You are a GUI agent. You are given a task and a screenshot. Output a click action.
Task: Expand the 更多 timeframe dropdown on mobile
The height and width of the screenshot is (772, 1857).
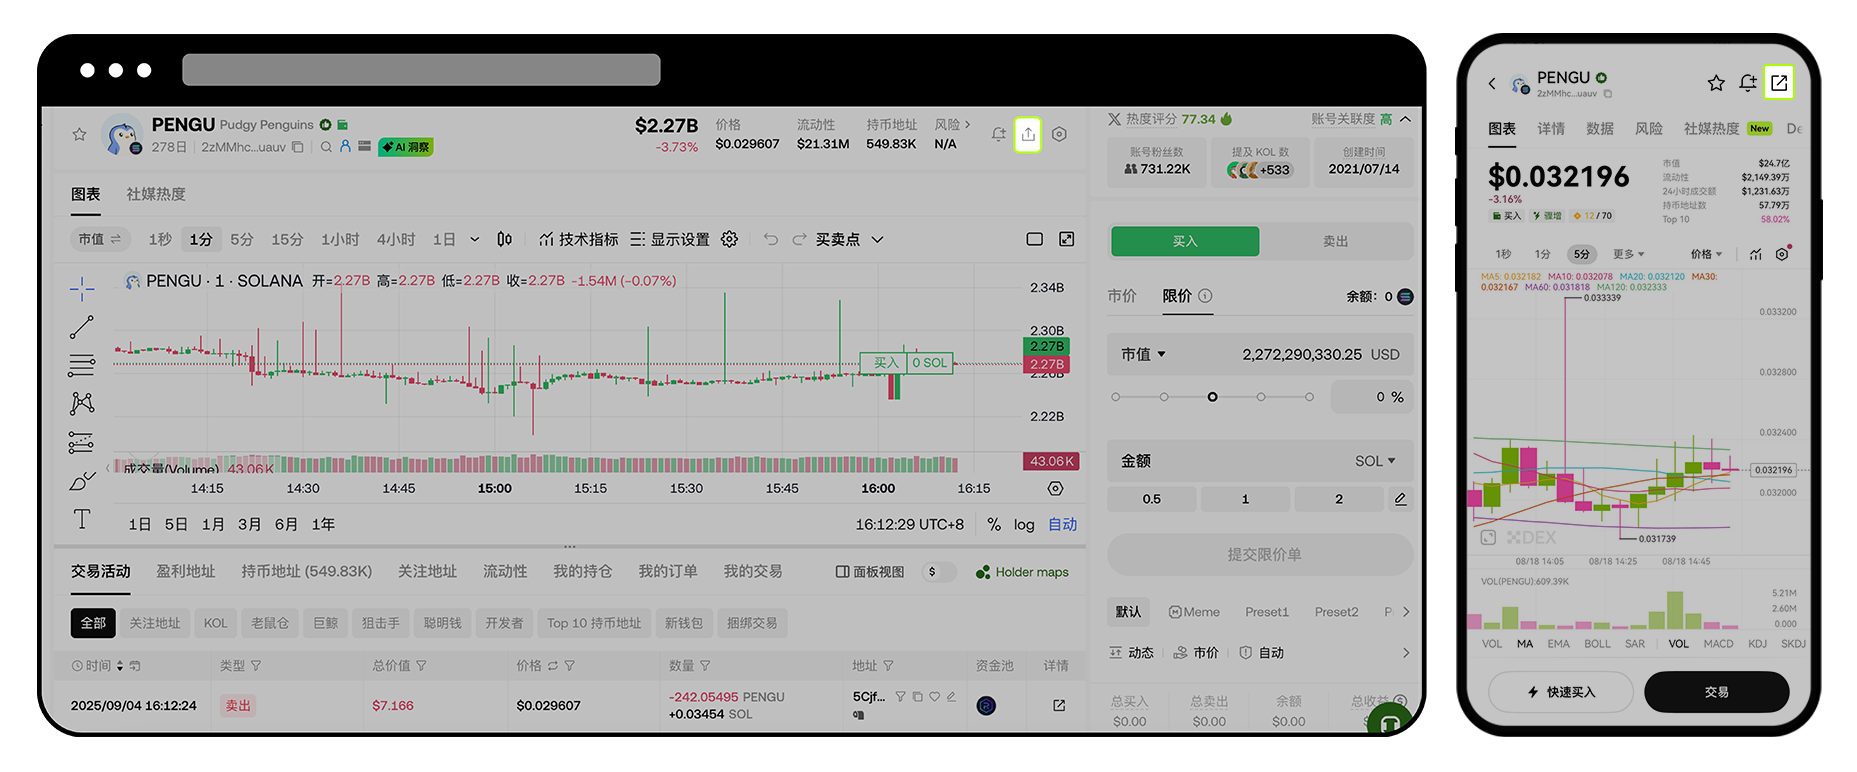[x=1628, y=254]
